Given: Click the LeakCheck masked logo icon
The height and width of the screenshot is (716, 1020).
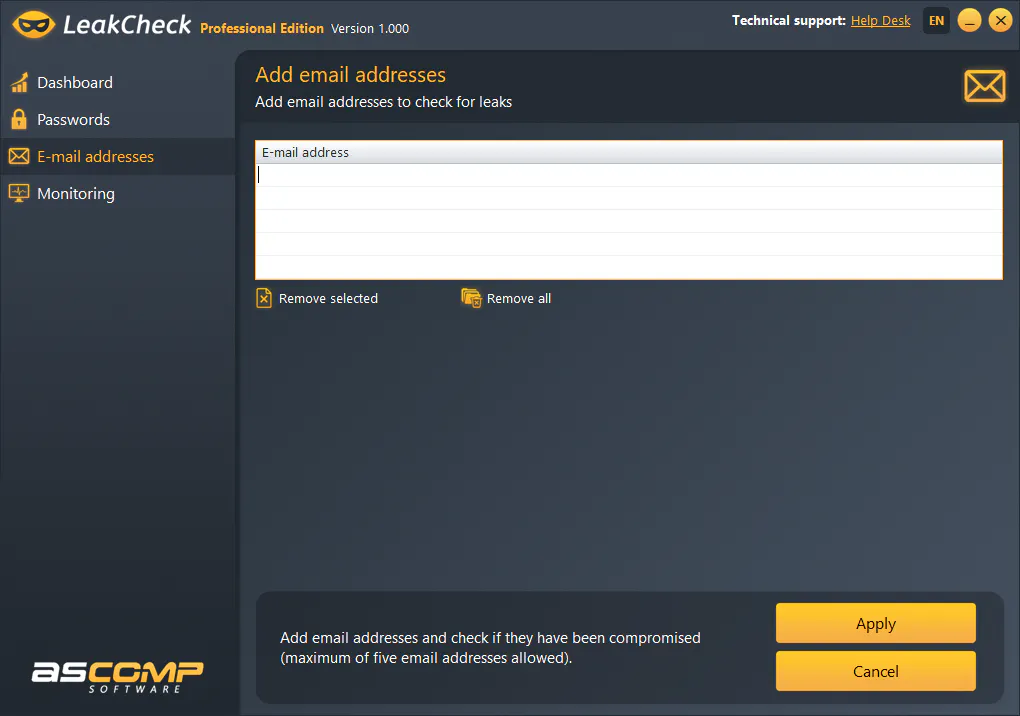Looking at the screenshot, I should pyautogui.click(x=33, y=25).
